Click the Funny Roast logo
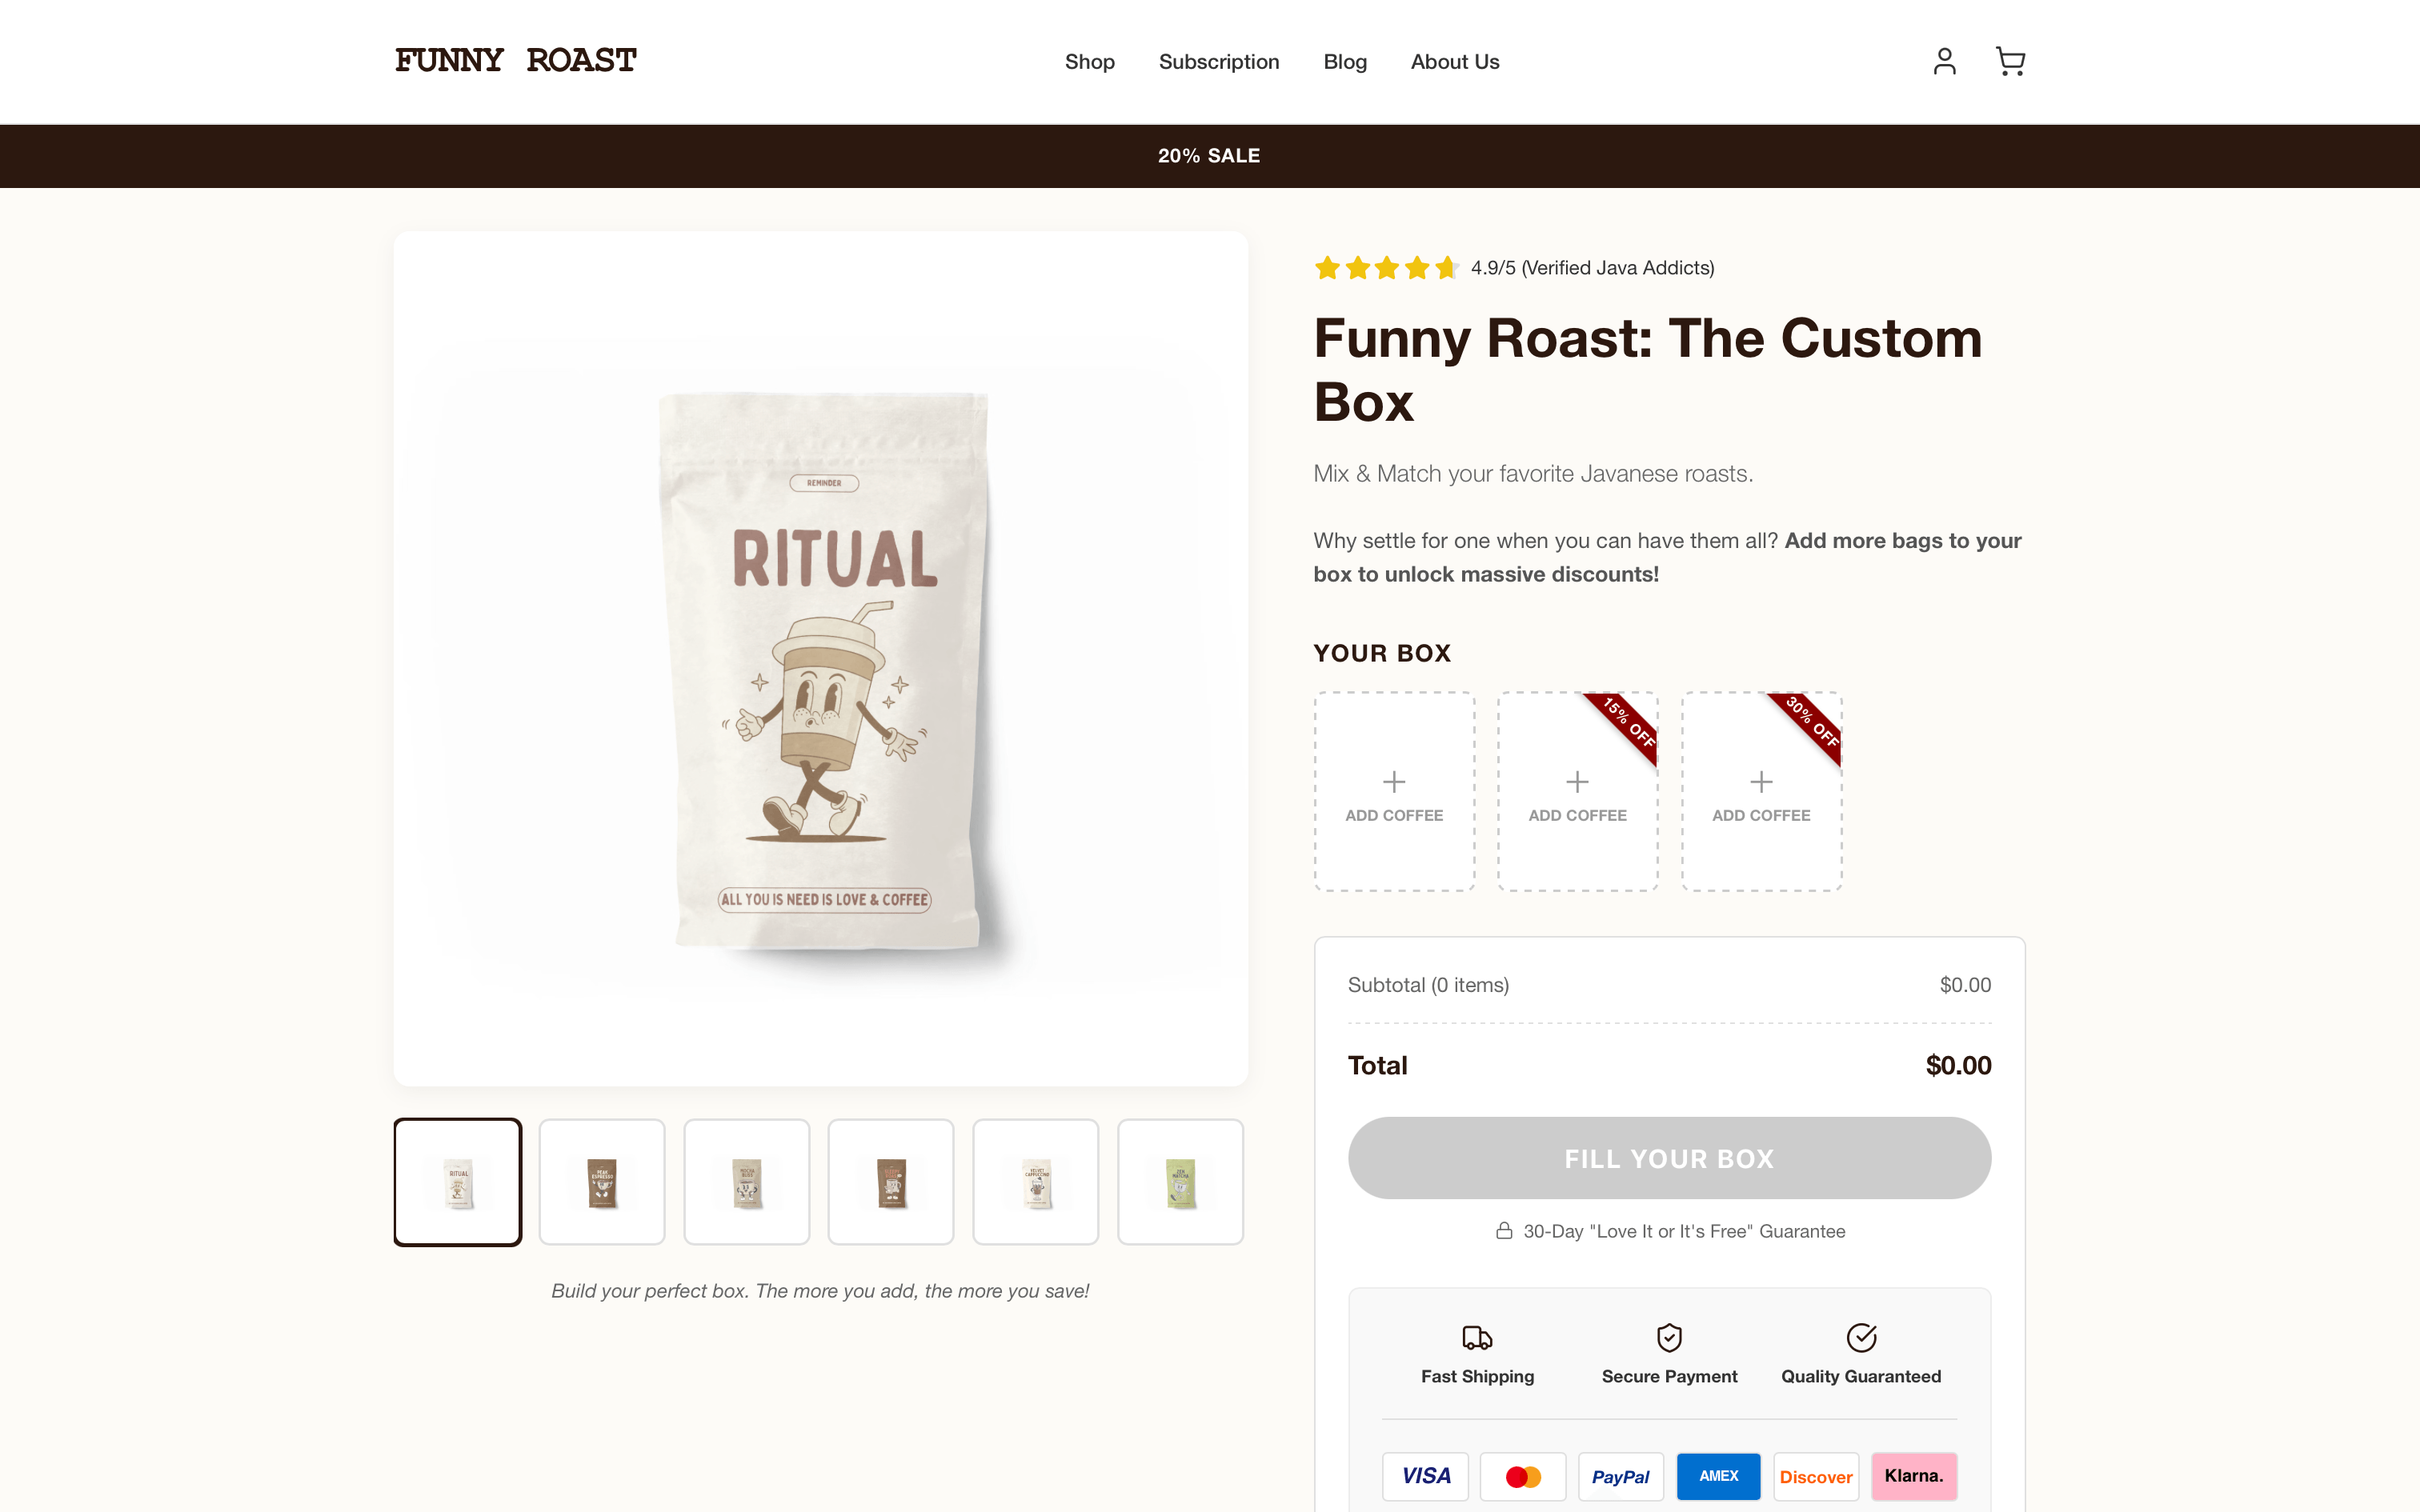The height and width of the screenshot is (1512, 2420). (x=515, y=61)
